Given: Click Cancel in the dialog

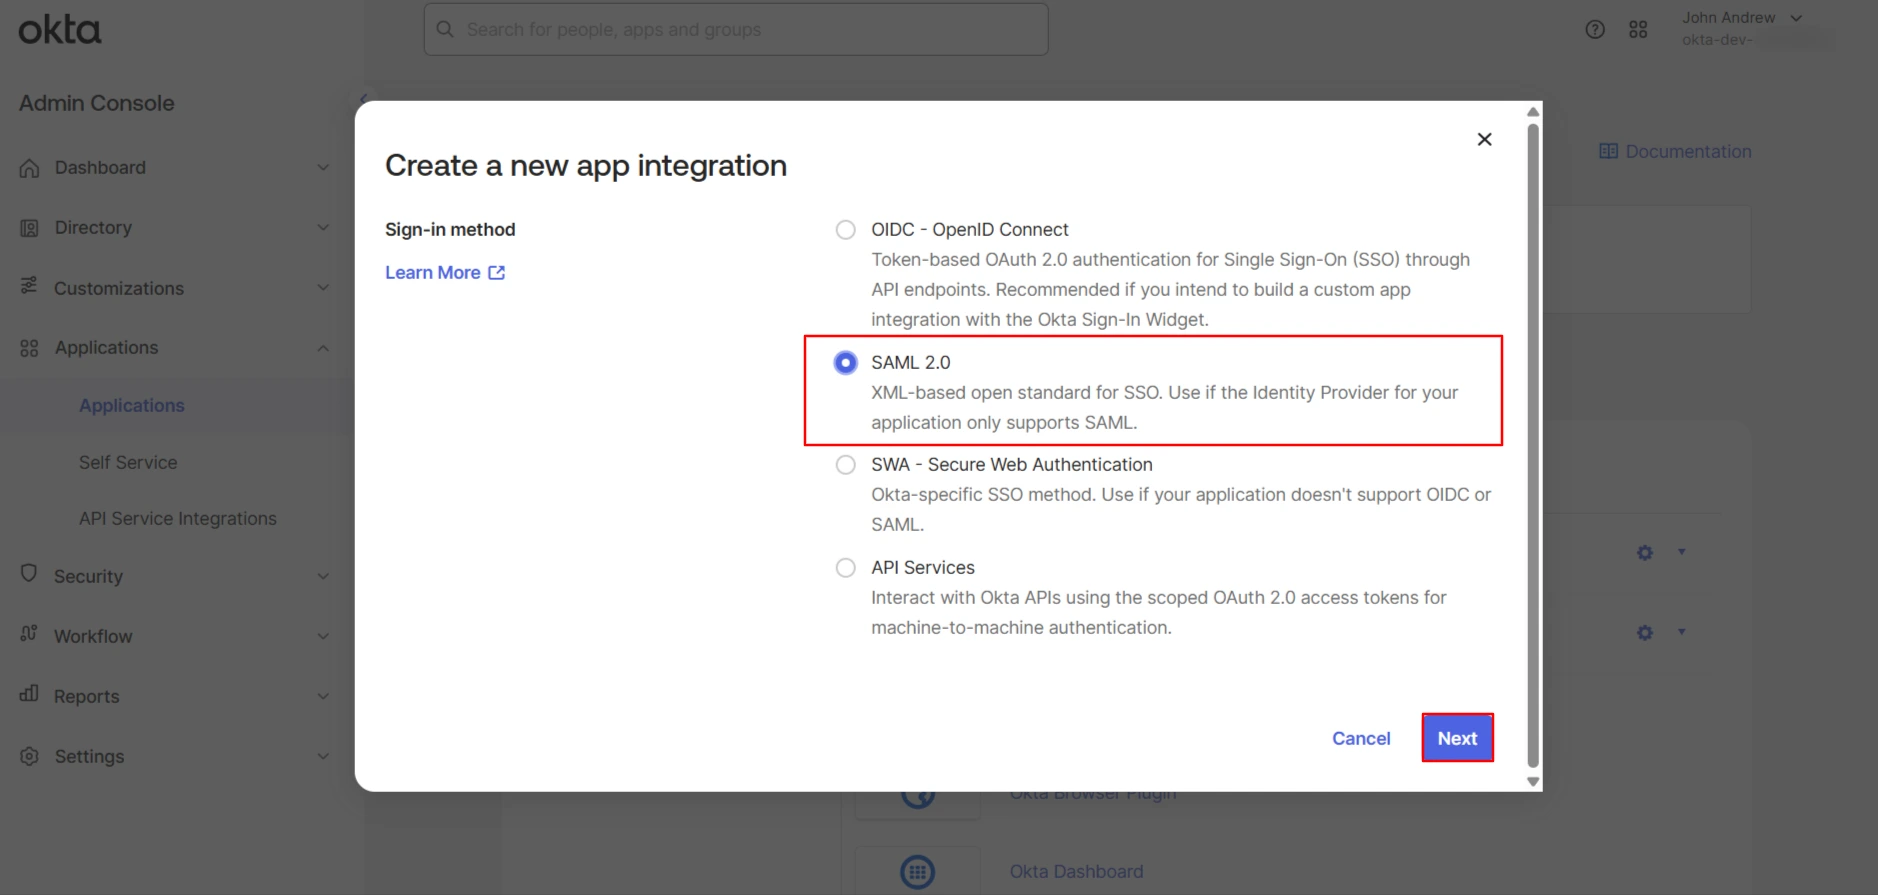Looking at the screenshot, I should point(1361,738).
